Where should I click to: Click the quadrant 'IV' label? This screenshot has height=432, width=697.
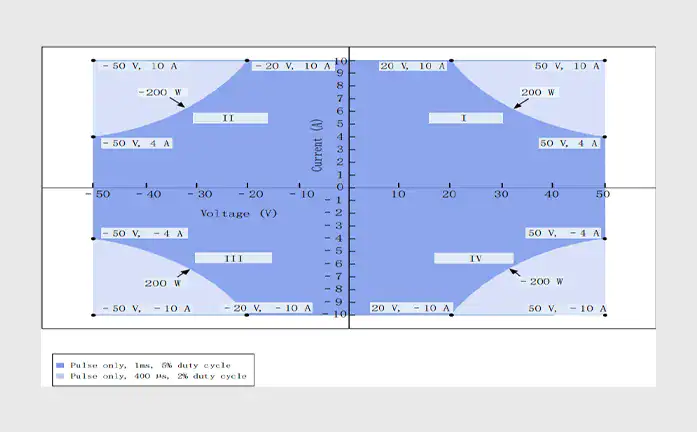474,258
